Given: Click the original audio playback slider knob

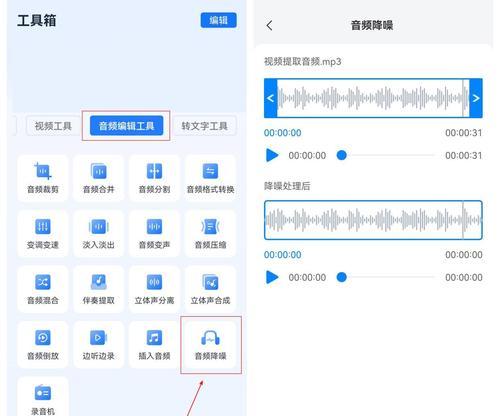Looking at the screenshot, I should 342,155.
